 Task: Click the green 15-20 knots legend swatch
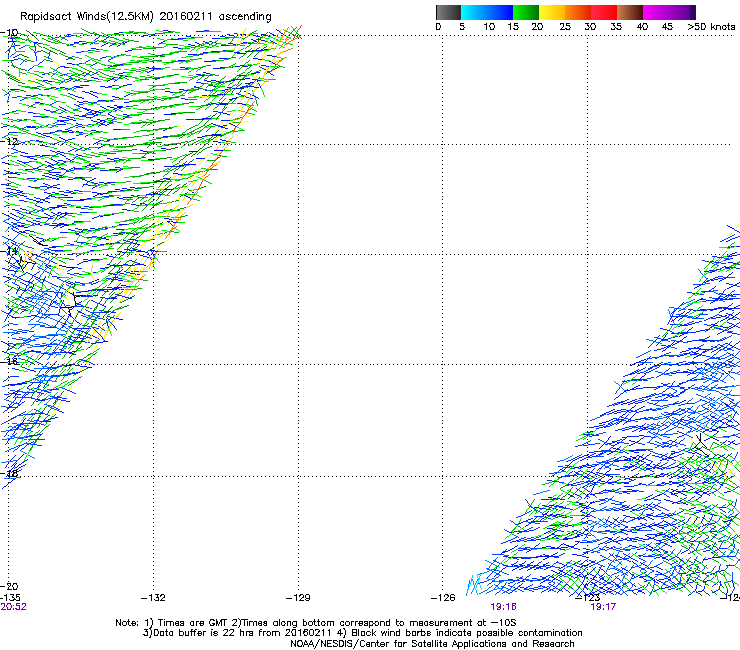tap(526, 12)
